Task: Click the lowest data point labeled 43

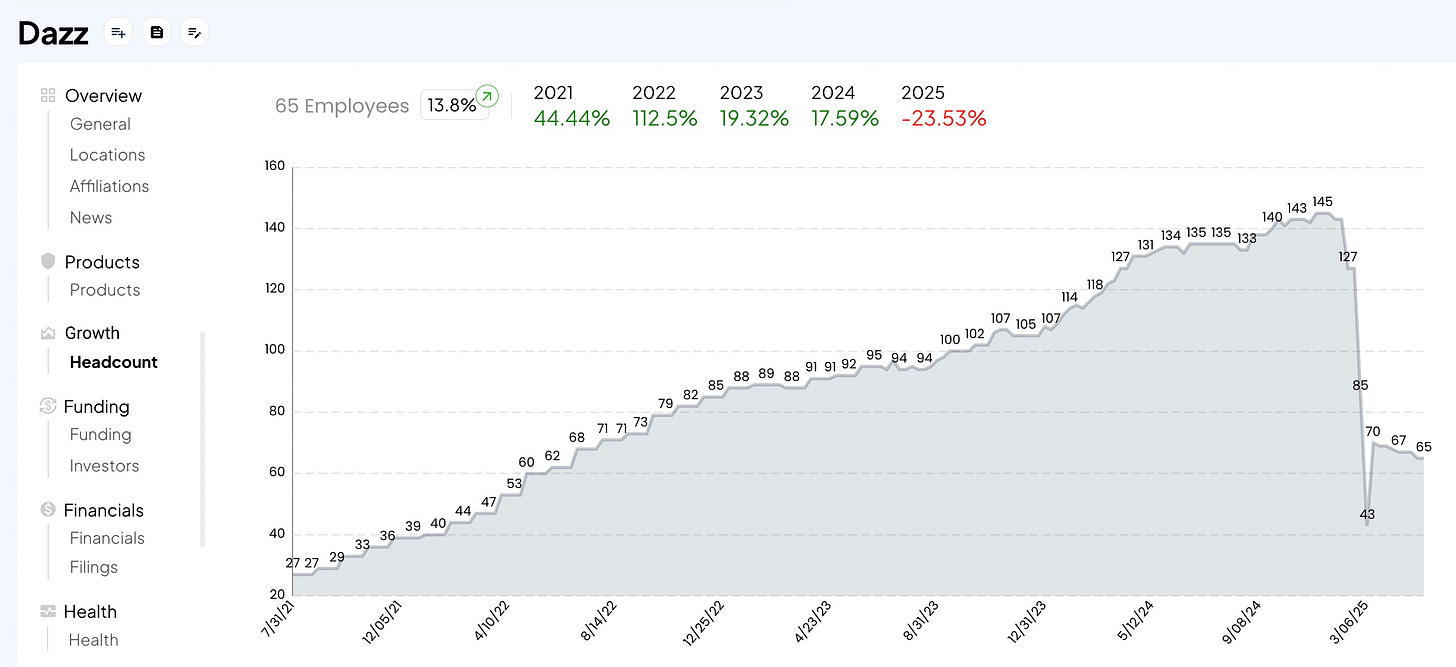Action: click(x=1368, y=514)
